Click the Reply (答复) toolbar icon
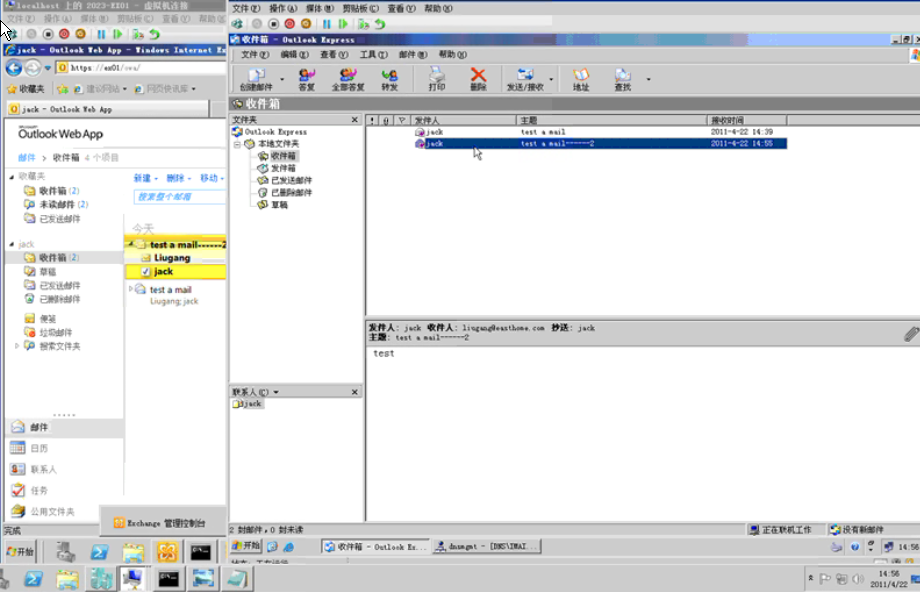The width and height of the screenshot is (920, 592). click(x=306, y=79)
